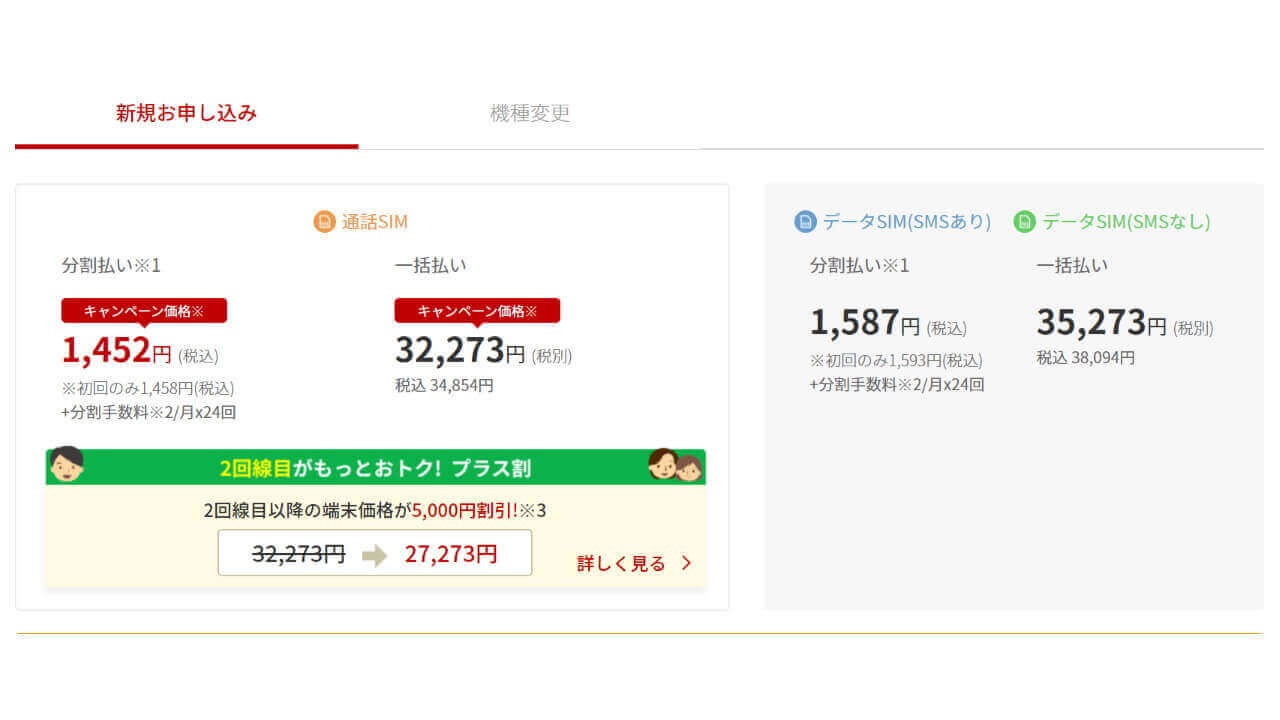Click the boy face icon on banner
Viewport: 1280px width, 720px height.
click(67, 464)
